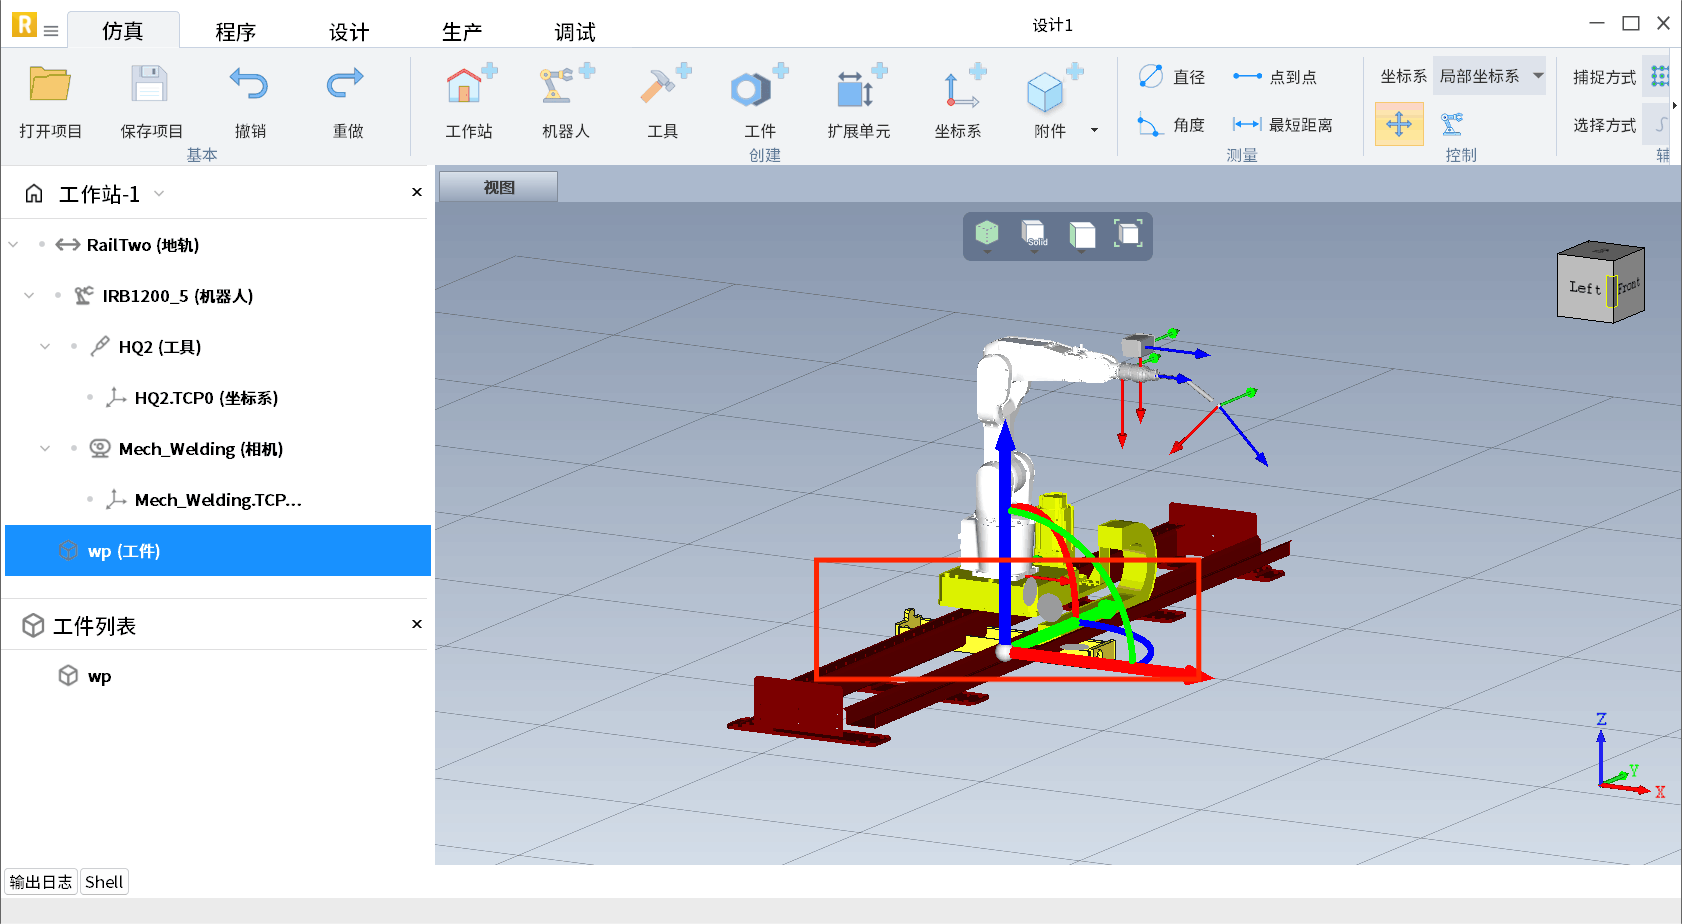The width and height of the screenshot is (1682, 924).
Task: Click the Coordinate System (坐标系) create icon
Action: tap(958, 88)
